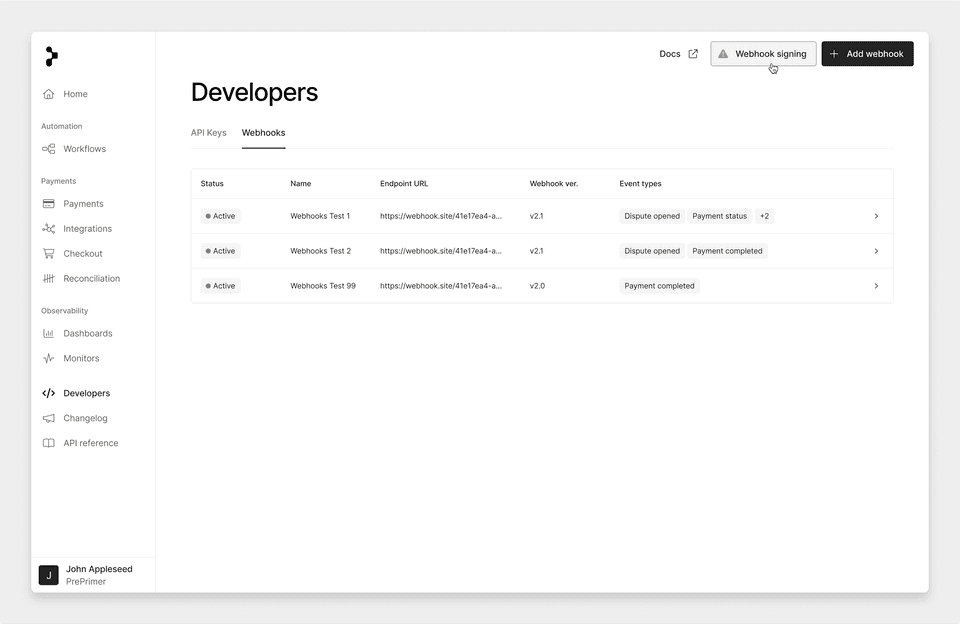Click the Webhooks Test 99 name
The height and width of the screenshot is (624, 960).
(x=323, y=286)
